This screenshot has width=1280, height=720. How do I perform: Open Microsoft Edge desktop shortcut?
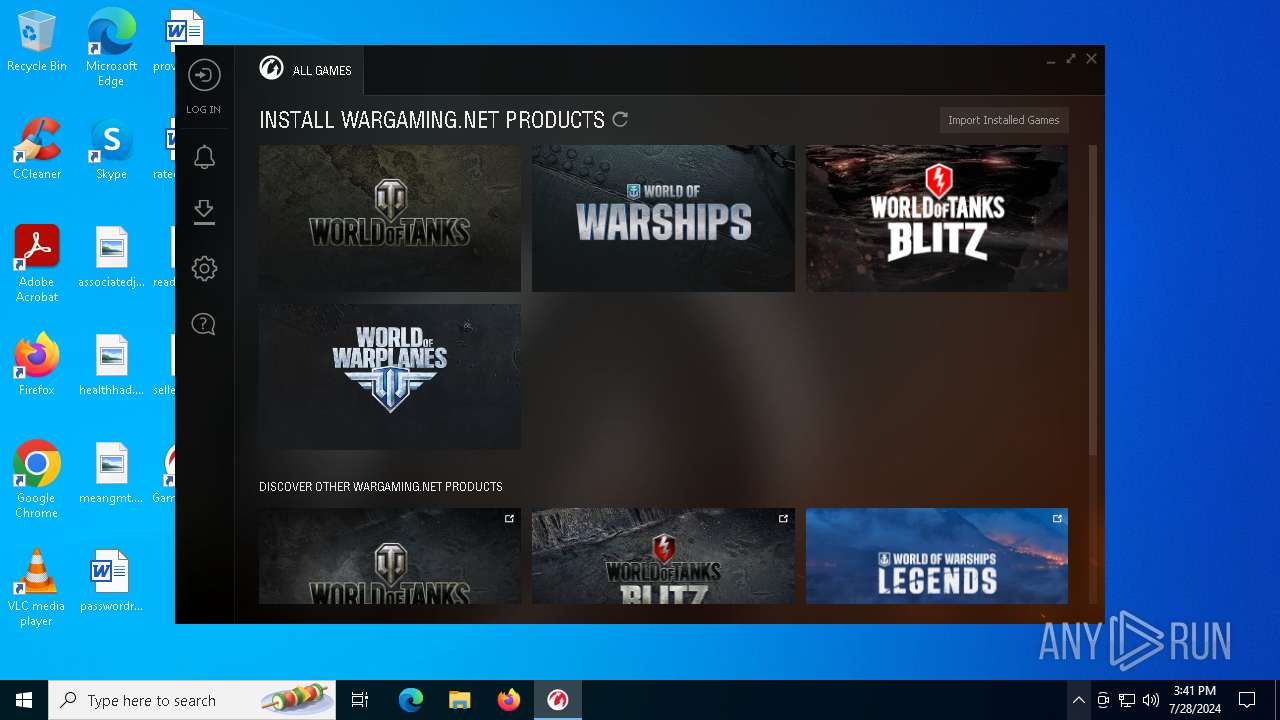(x=111, y=48)
